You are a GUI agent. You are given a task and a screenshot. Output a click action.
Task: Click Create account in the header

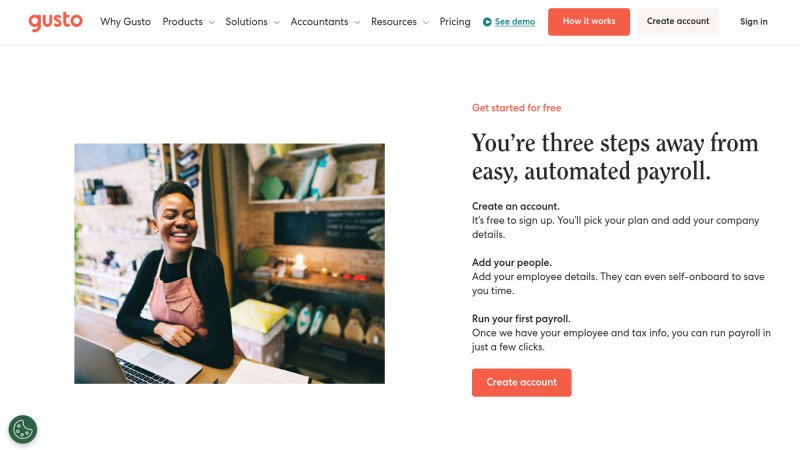(x=678, y=22)
